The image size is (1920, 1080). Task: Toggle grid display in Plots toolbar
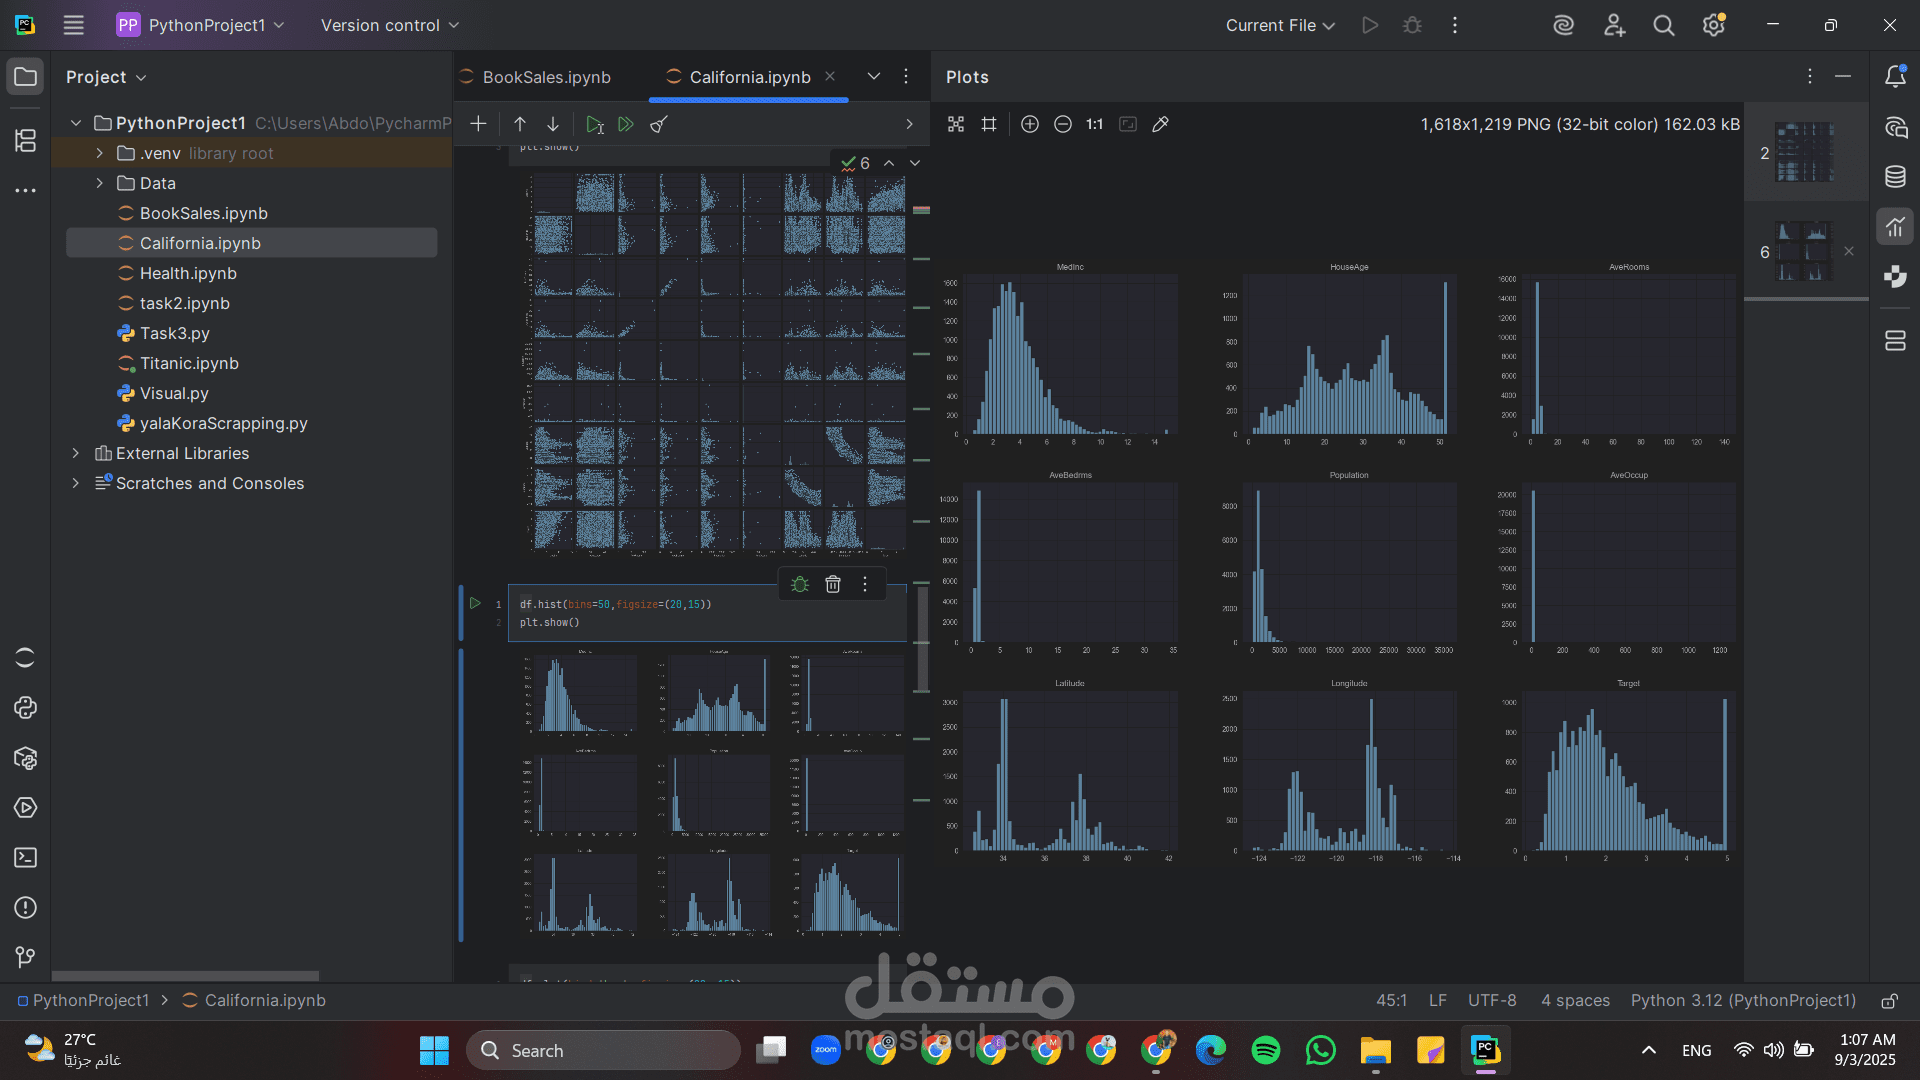[x=989, y=124]
